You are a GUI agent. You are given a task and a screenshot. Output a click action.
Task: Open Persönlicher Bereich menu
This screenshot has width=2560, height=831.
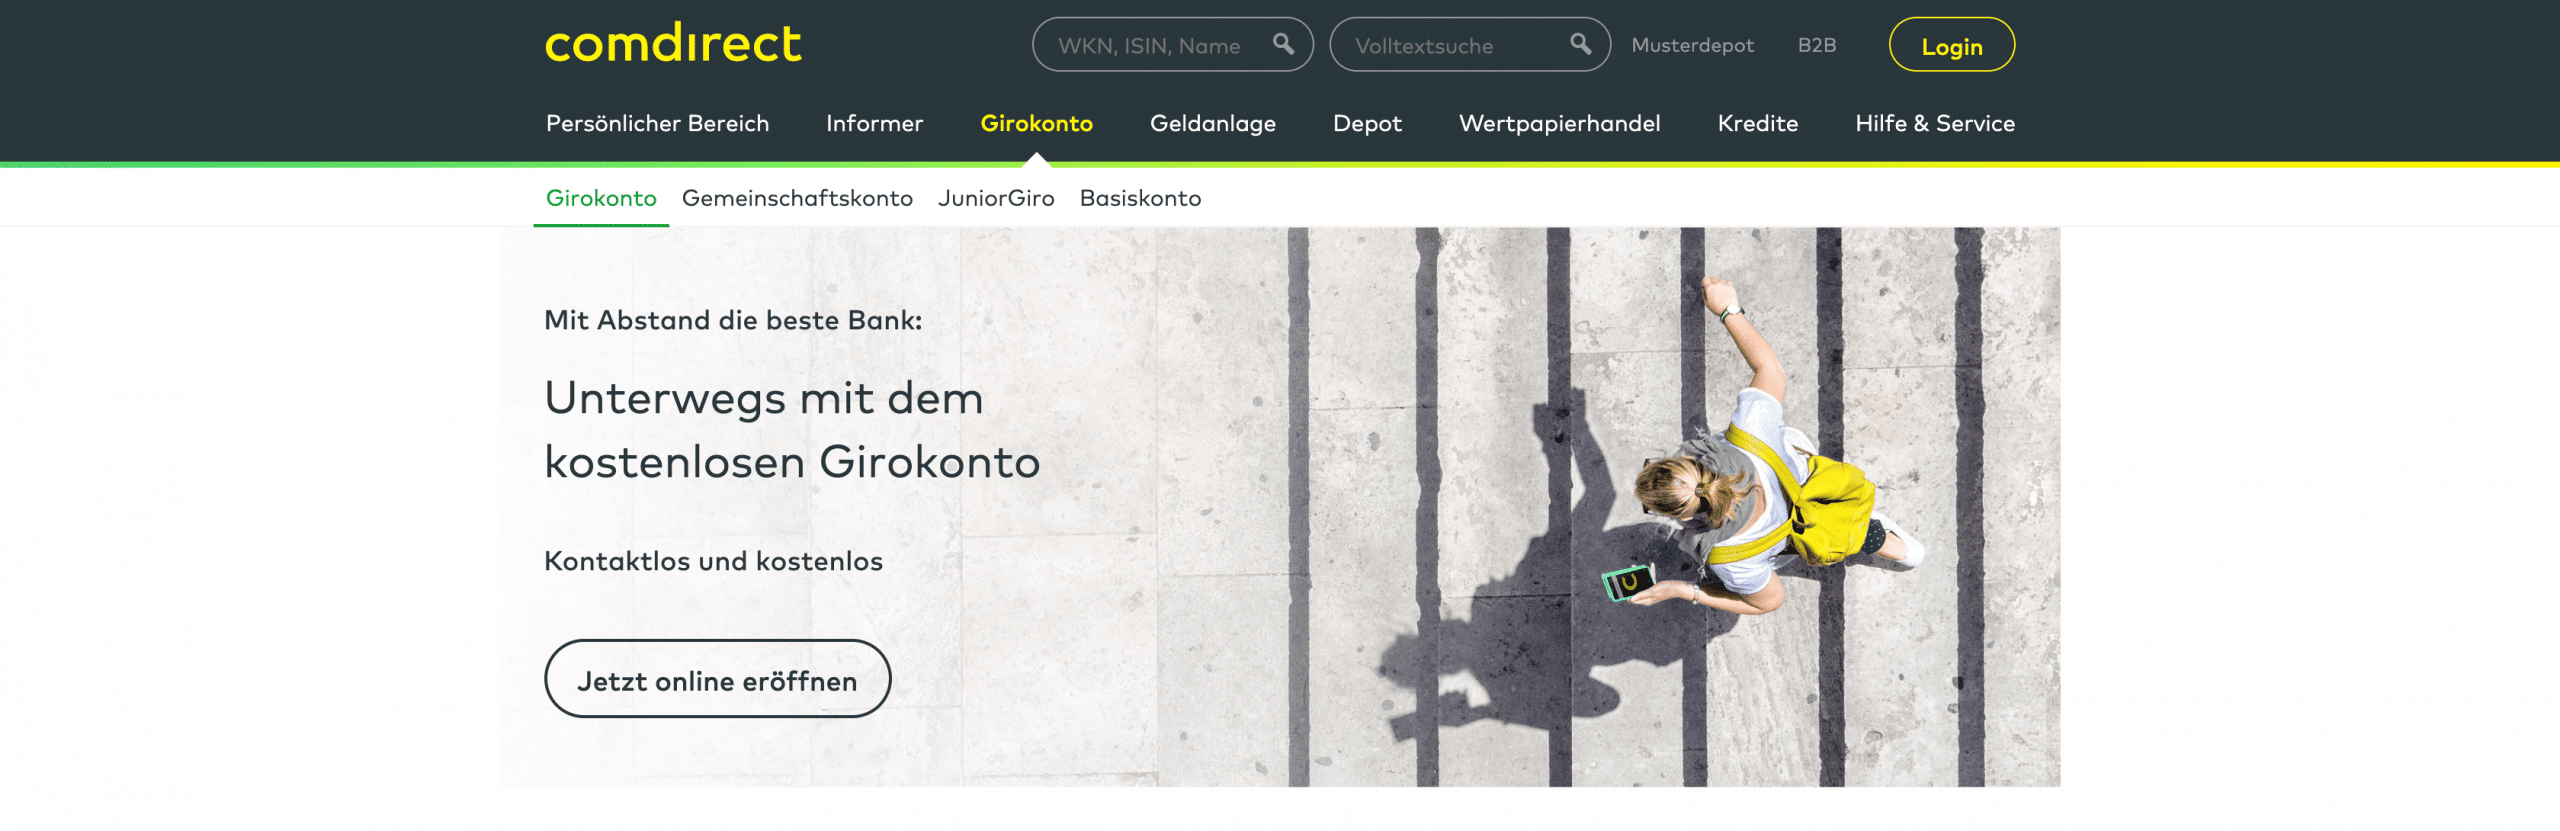point(657,123)
